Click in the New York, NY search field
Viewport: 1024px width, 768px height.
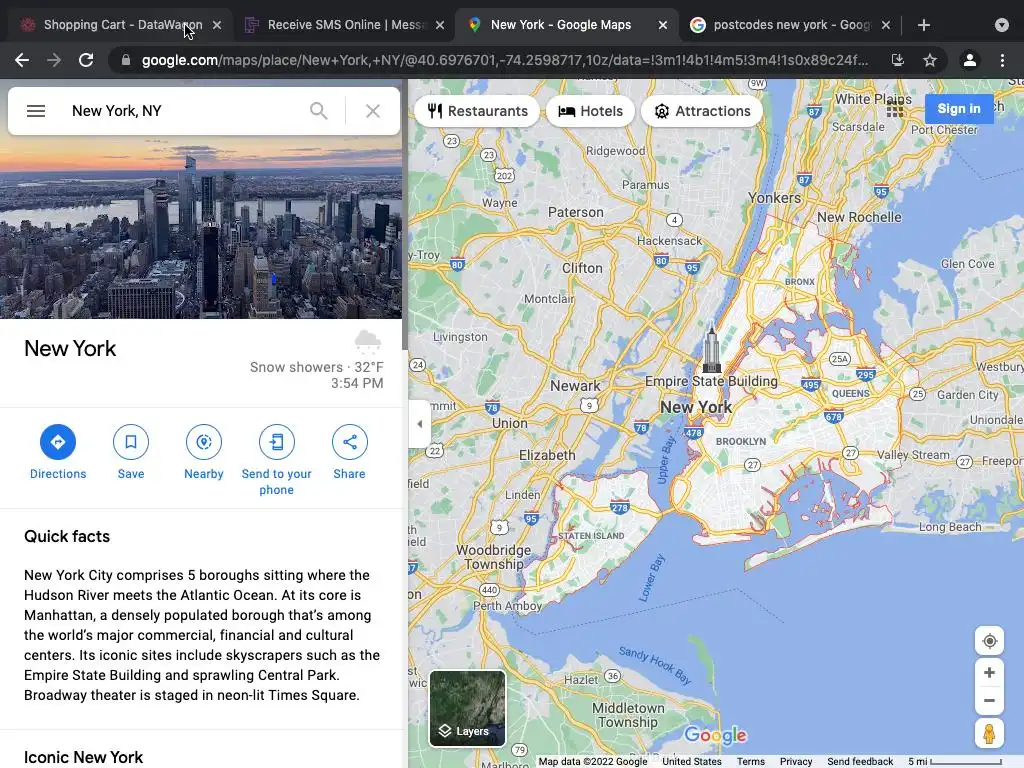[x=183, y=111]
